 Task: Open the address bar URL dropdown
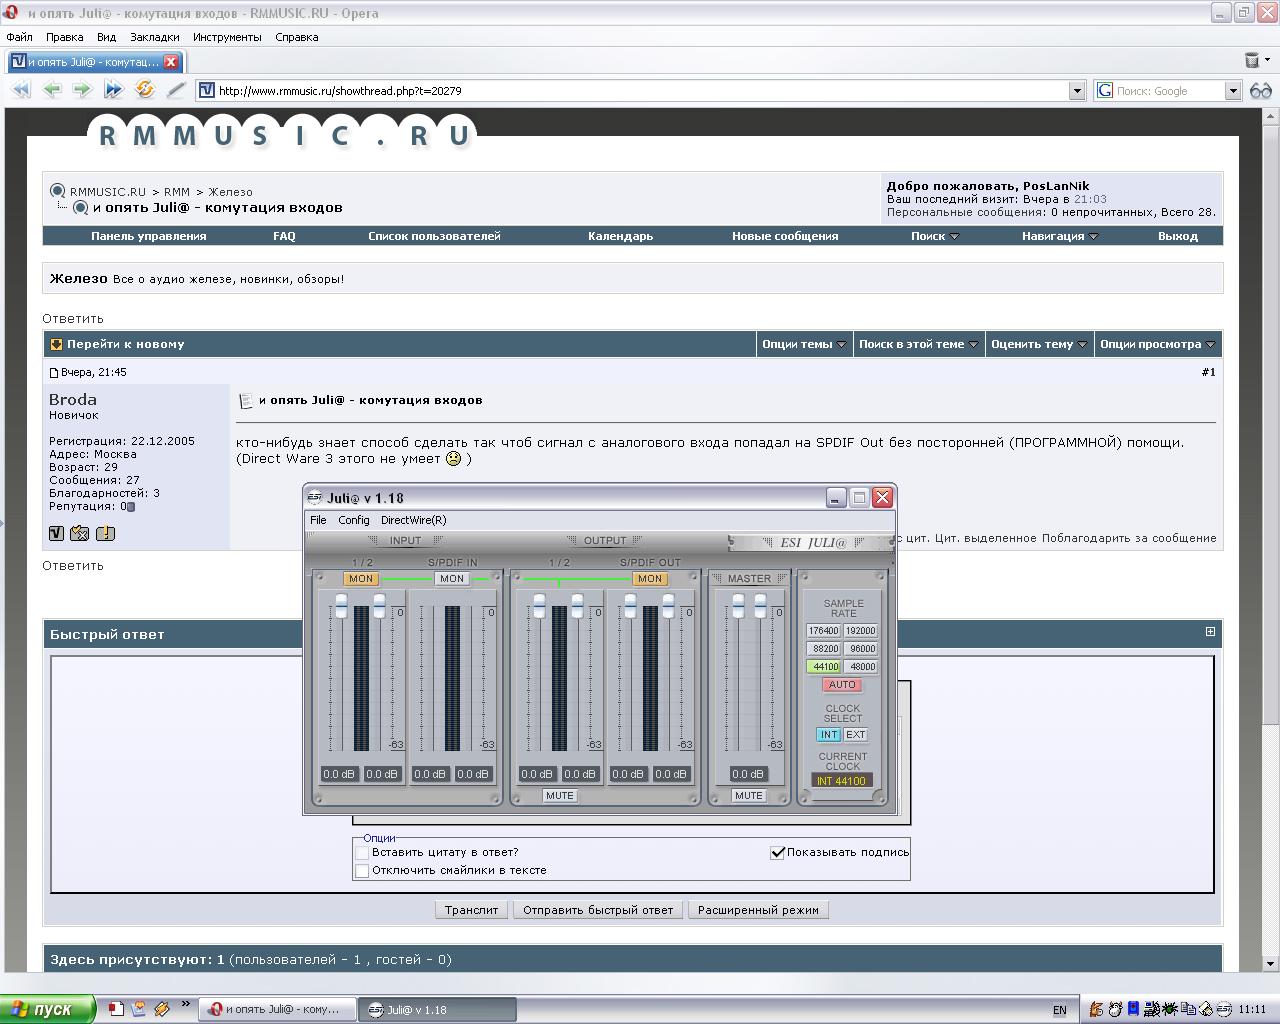pos(1077,91)
